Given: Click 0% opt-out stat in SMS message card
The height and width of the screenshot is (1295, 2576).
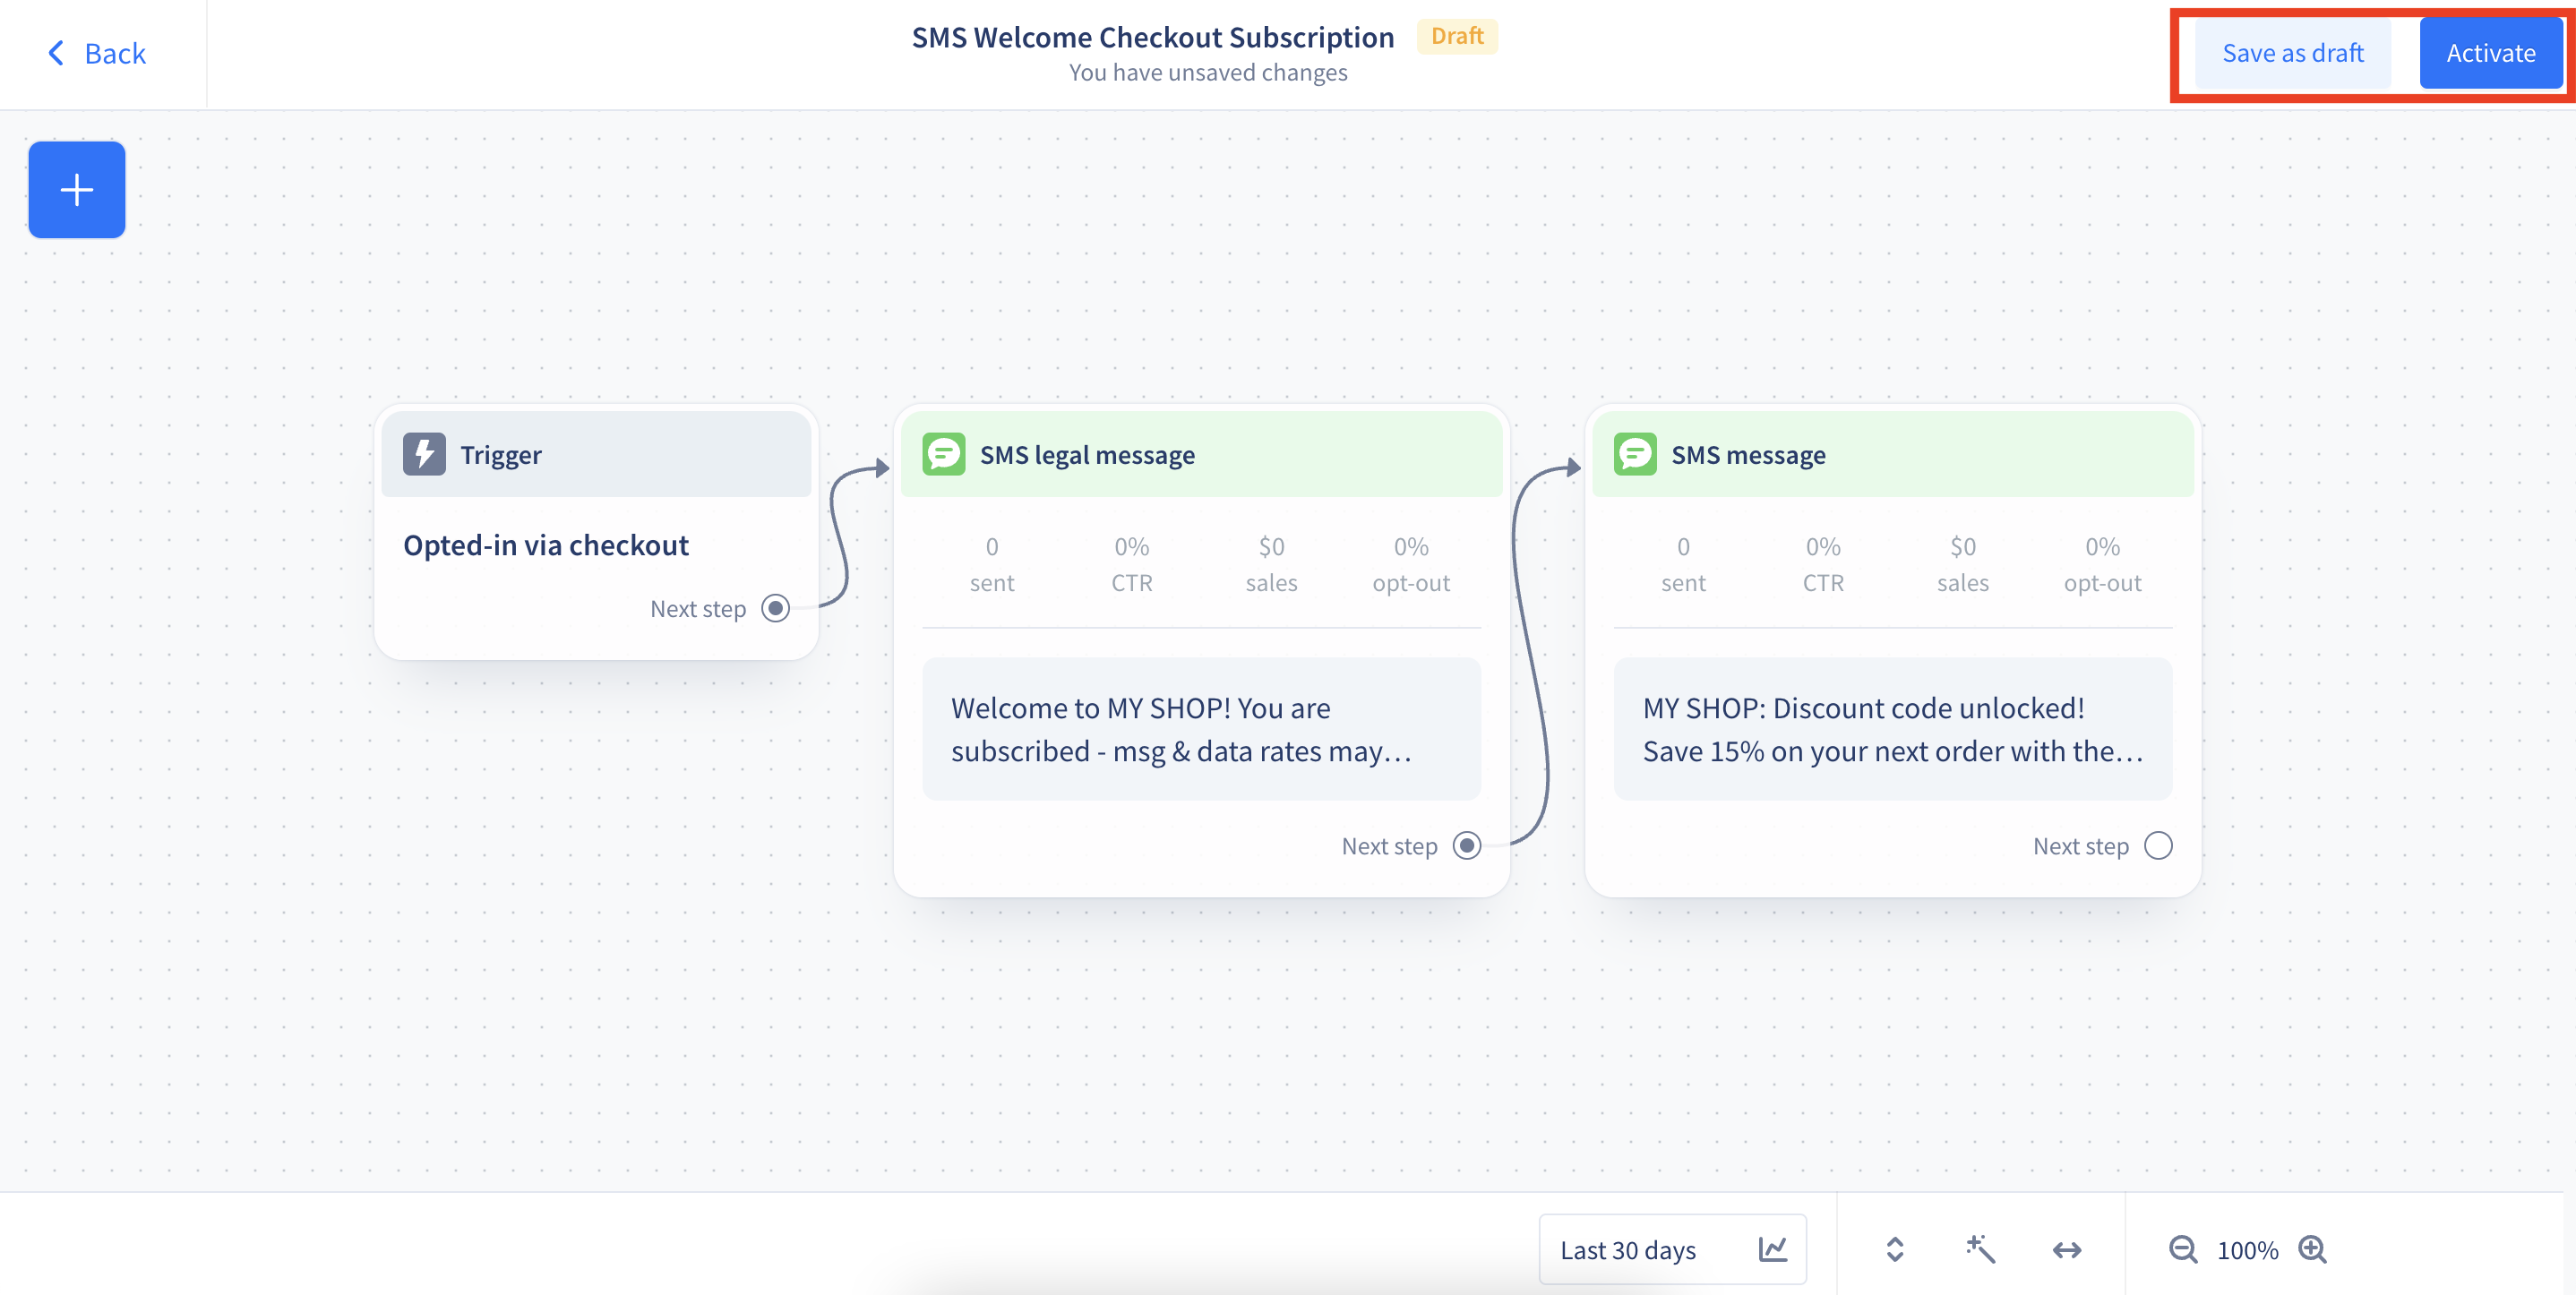Looking at the screenshot, I should click(2102, 564).
